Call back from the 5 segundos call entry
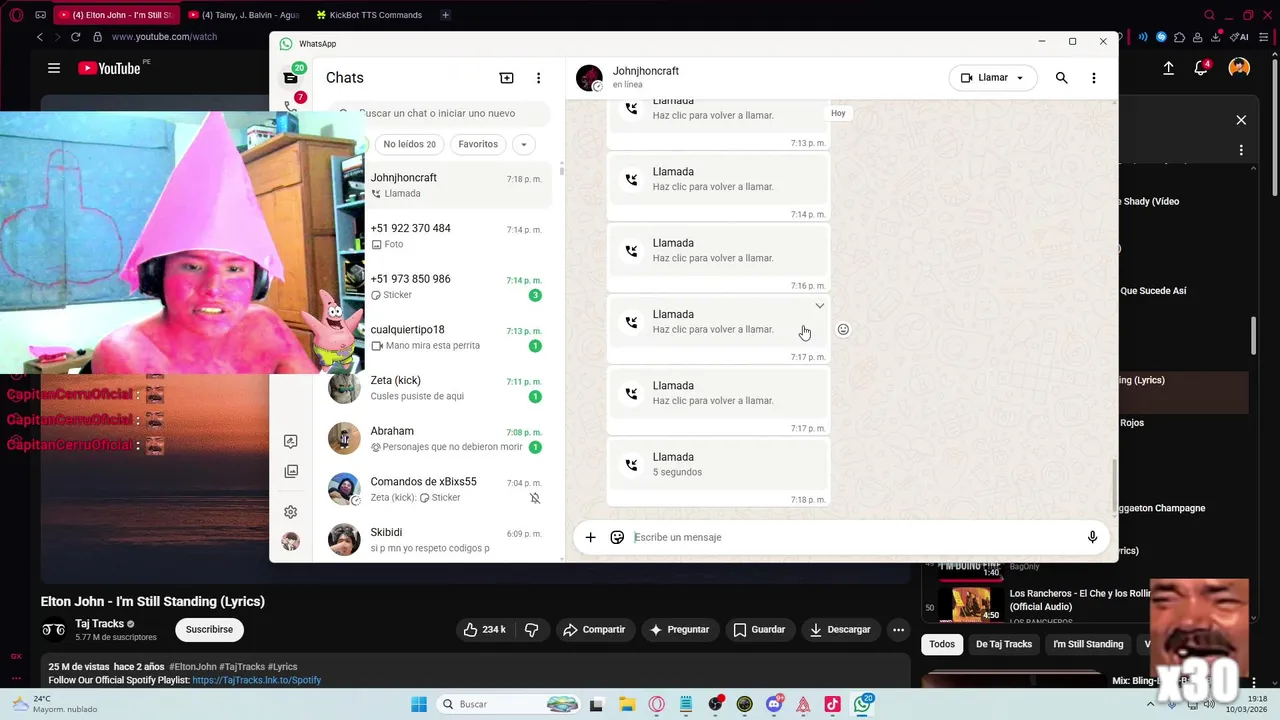Image resolution: width=1280 pixels, height=720 pixels. click(x=718, y=465)
